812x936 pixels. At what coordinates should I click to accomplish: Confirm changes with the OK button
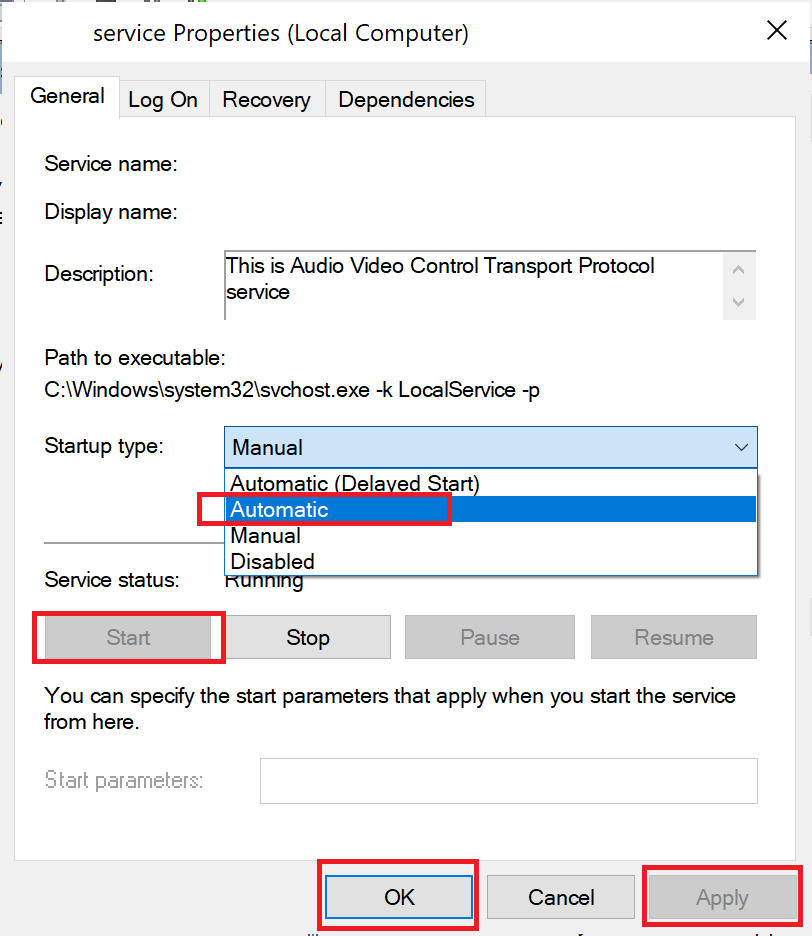click(x=399, y=898)
